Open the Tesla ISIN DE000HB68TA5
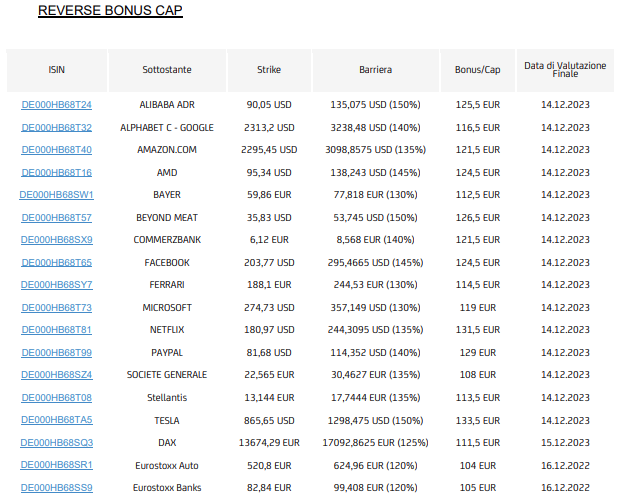The image size is (619, 496). point(56,420)
